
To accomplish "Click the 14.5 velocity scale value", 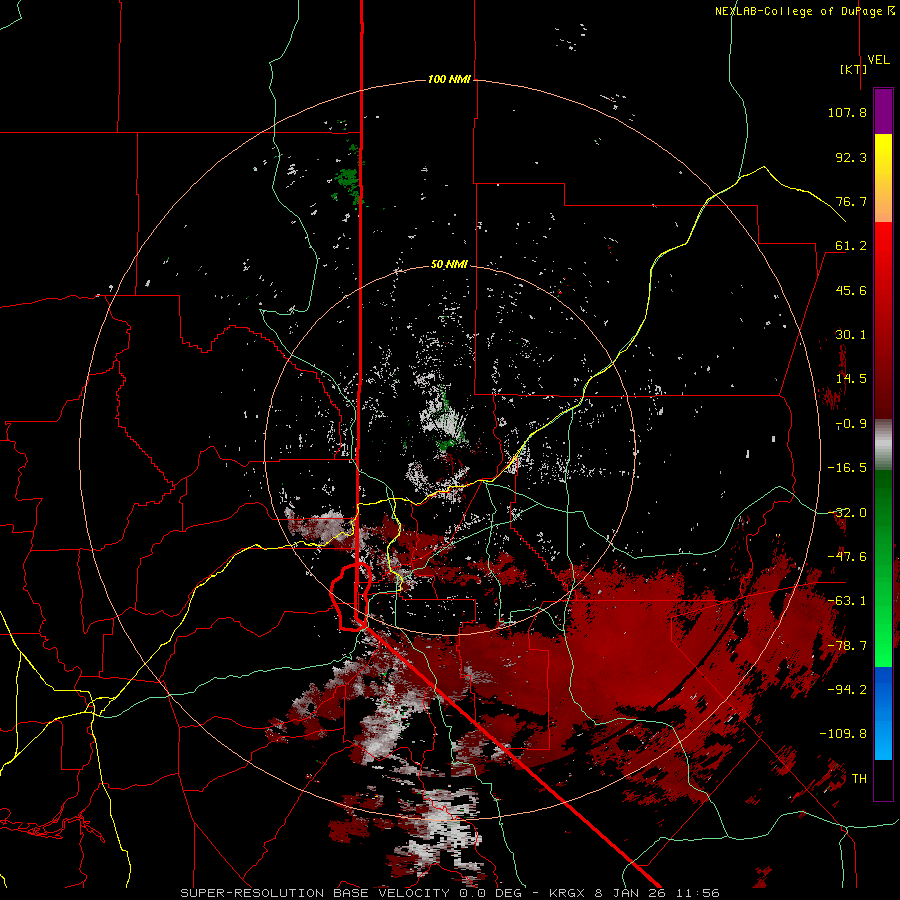I will coord(851,379).
